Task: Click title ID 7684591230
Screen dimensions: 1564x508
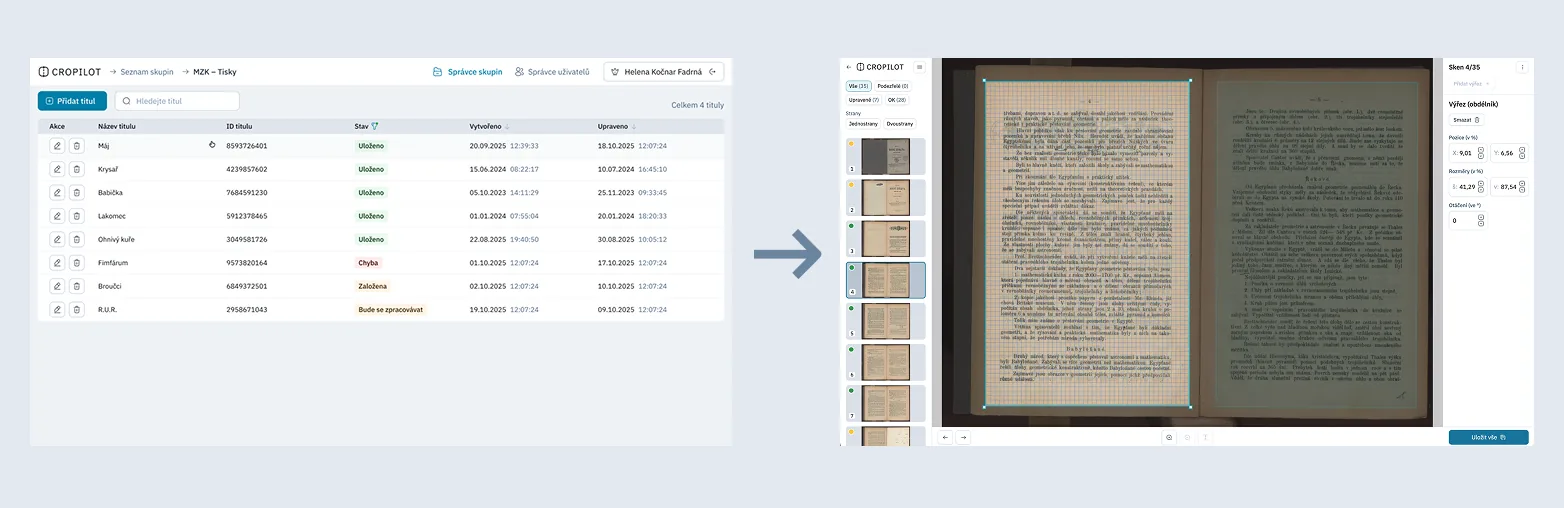Action: pos(247,192)
